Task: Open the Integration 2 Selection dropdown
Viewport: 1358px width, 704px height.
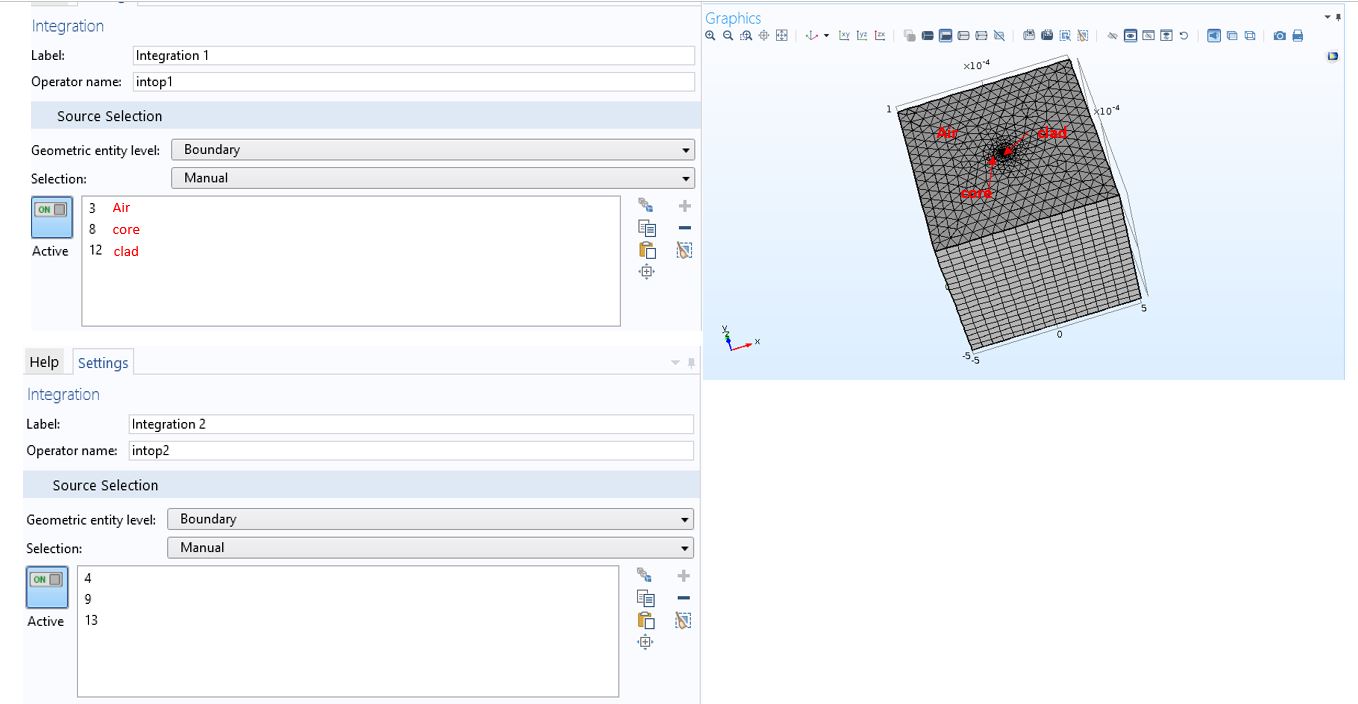Action: (x=430, y=548)
